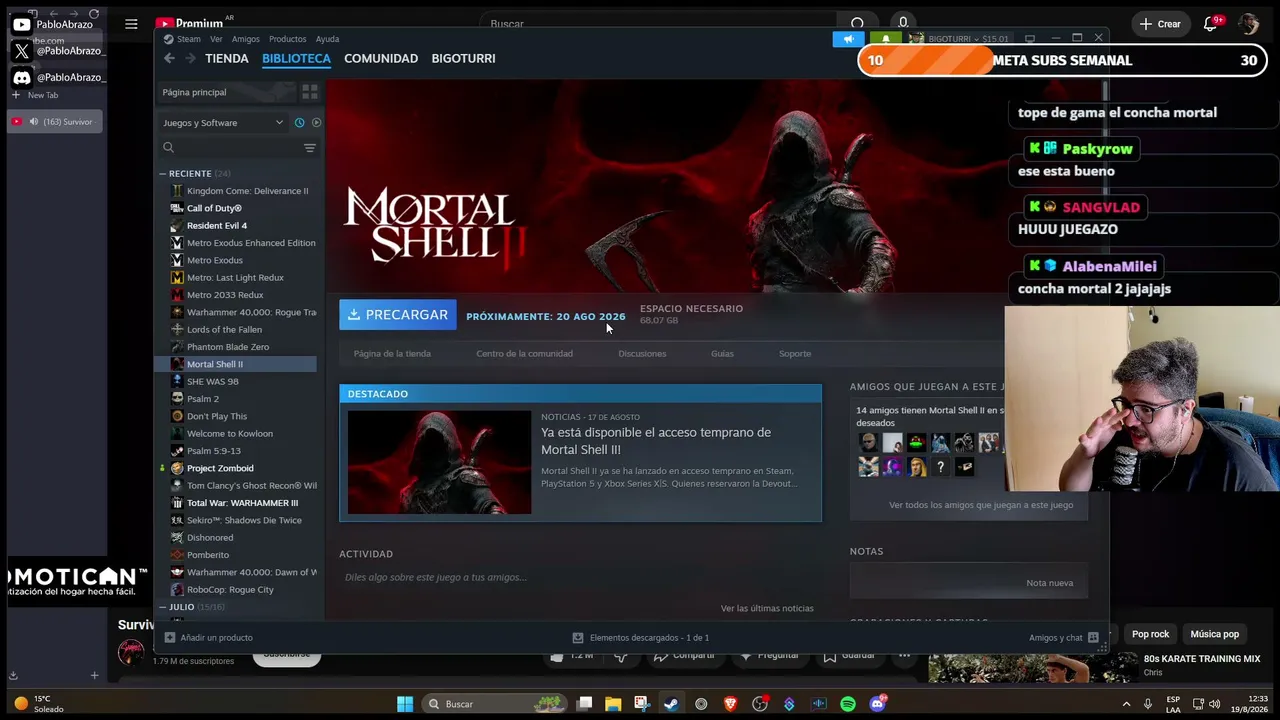The height and width of the screenshot is (720, 1280).
Task: Click the activity status text field
Action: 578,577
